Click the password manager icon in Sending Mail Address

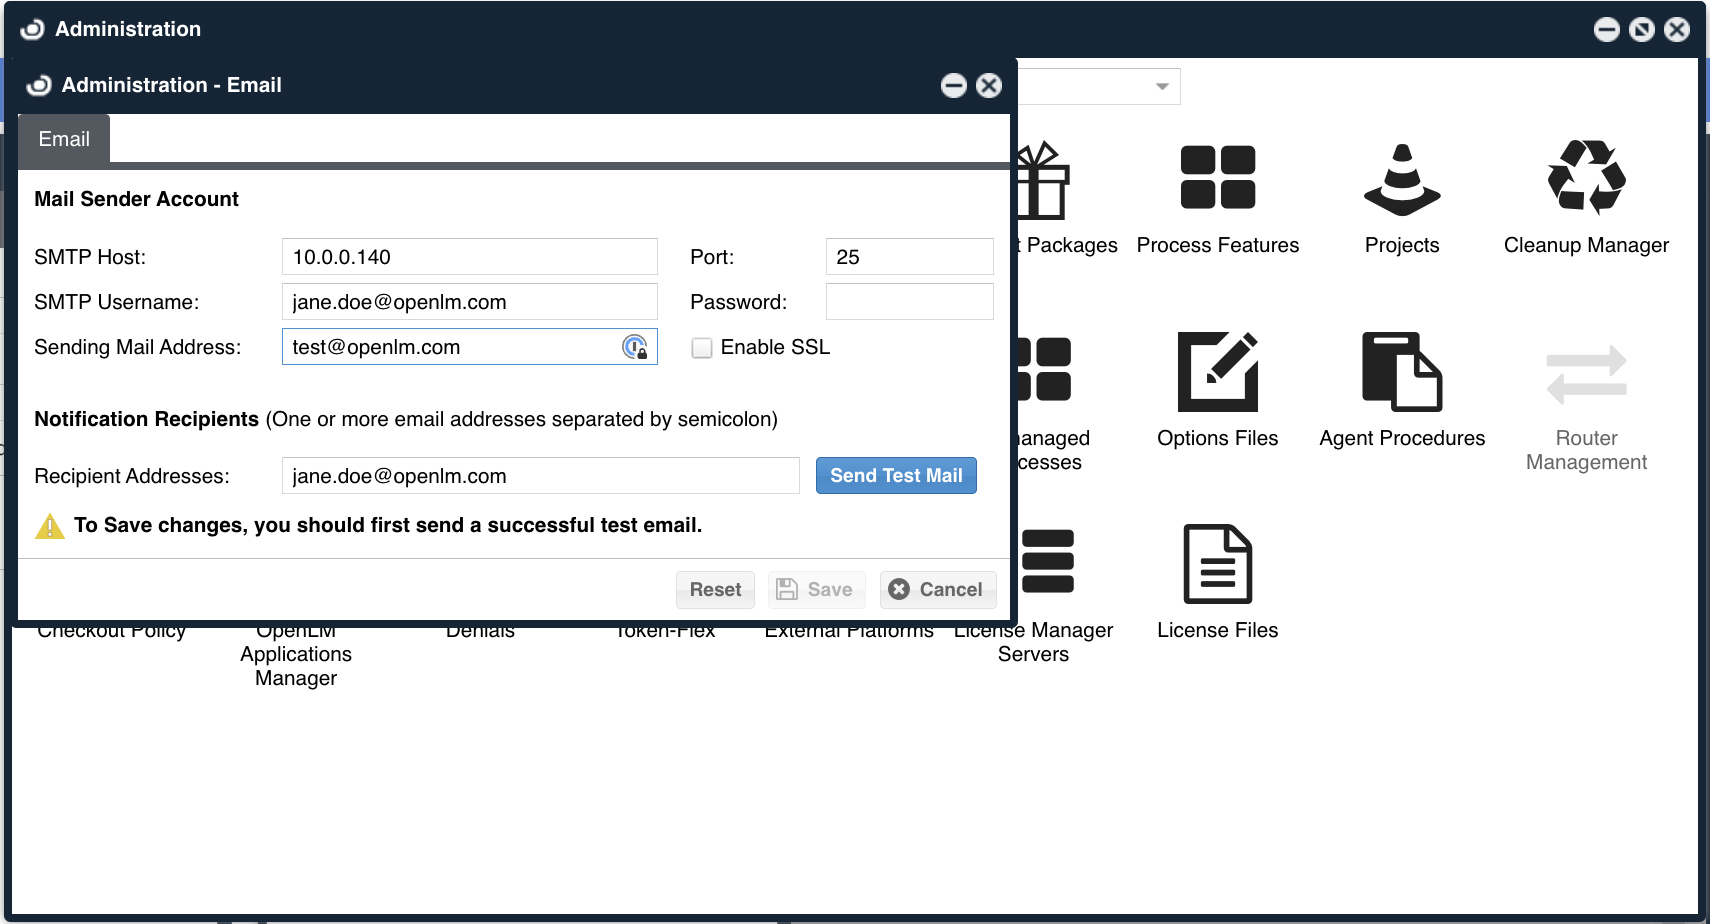[x=635, y=347]
